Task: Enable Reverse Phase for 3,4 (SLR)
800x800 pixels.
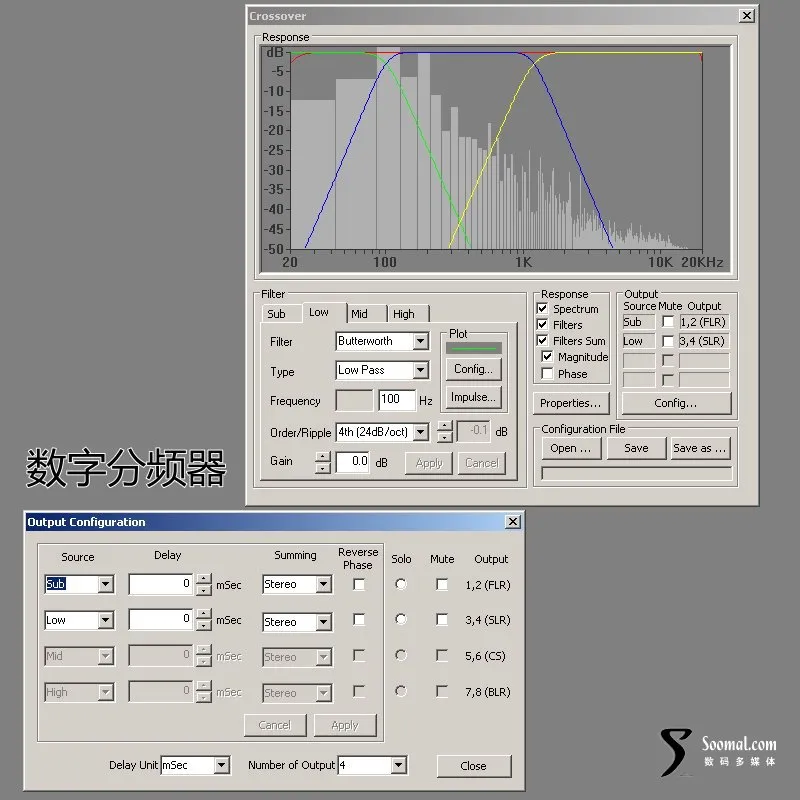Action: pyautogui.click(x=359, y=619)
